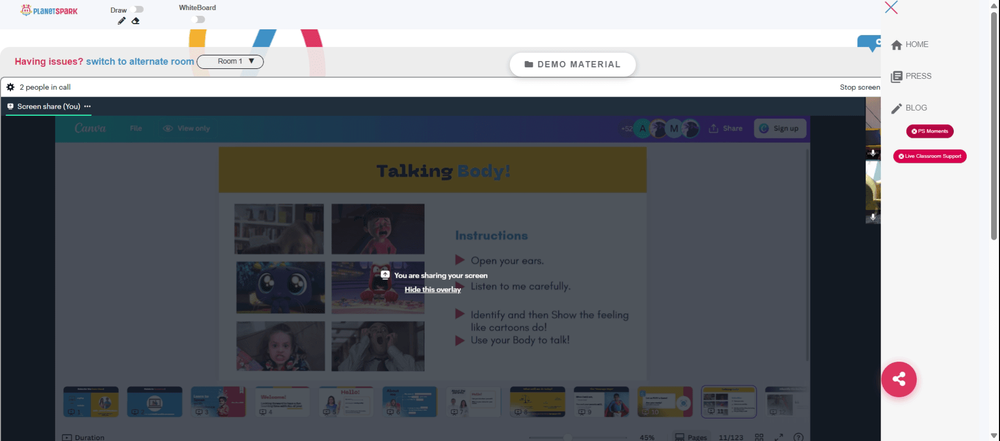Select slide thumbnail 10
The width and height of the screenshot is (1000, 441).
click(665, 402)
